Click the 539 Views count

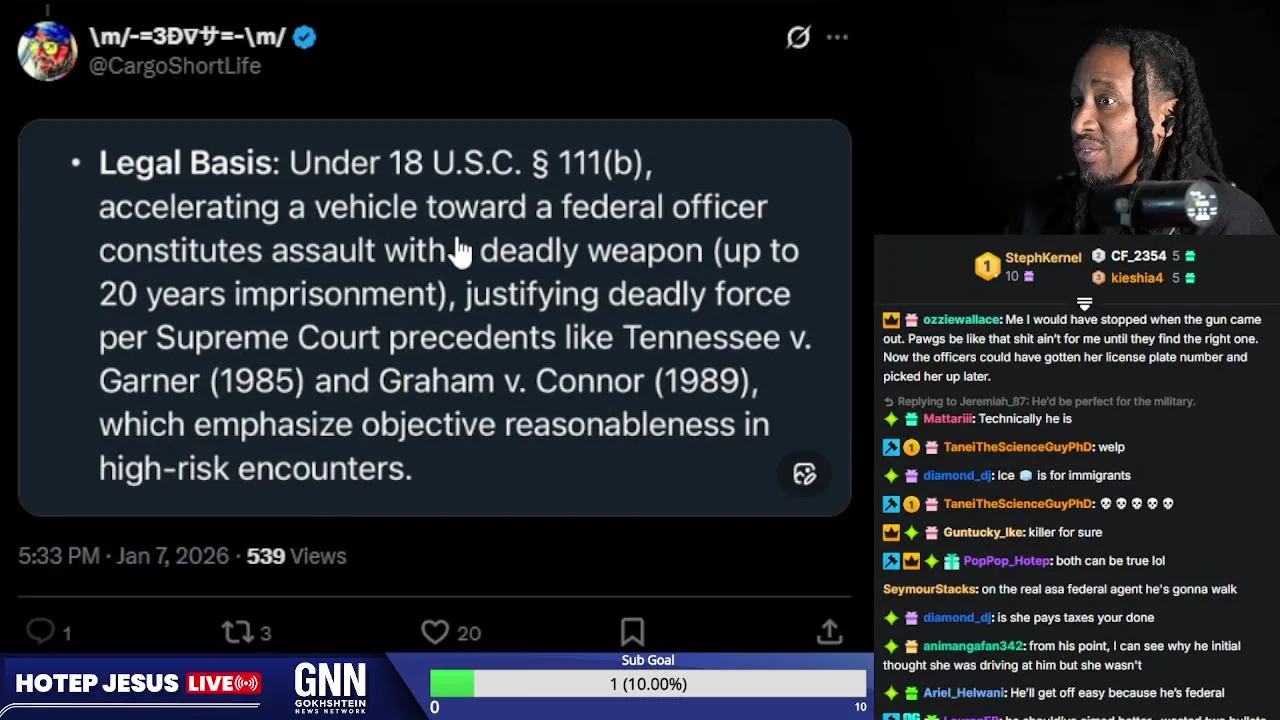coord(296,556)
